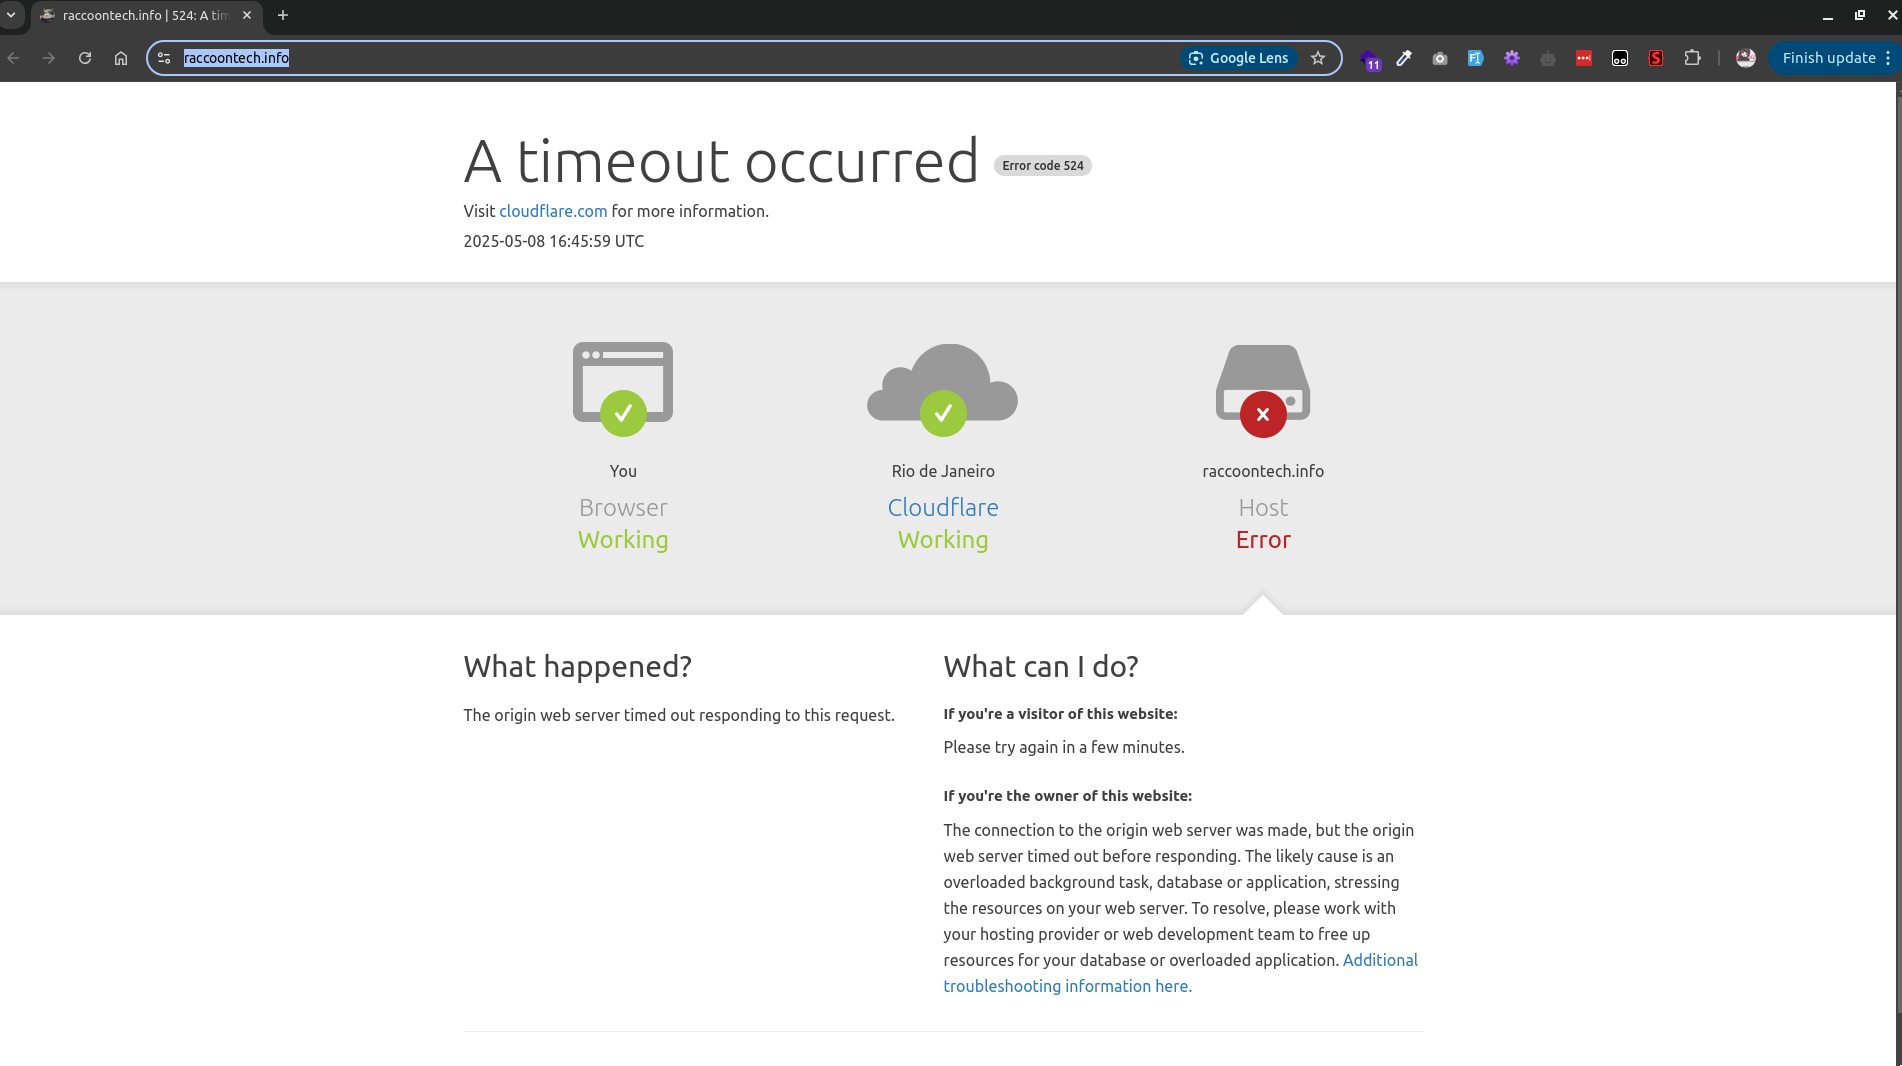Open the tab search dropdown arrow
The image size is (1902, 1066).
tap(11, 15)
